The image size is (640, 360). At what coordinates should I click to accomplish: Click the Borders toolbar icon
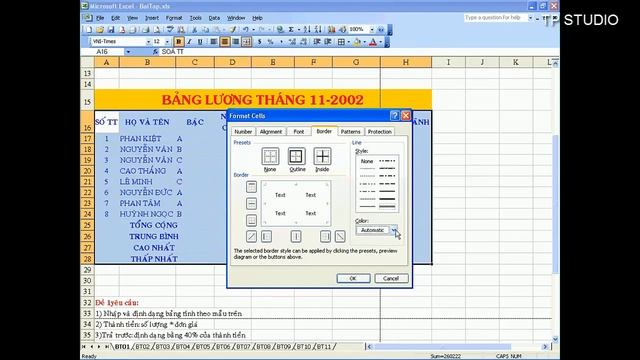341,42
